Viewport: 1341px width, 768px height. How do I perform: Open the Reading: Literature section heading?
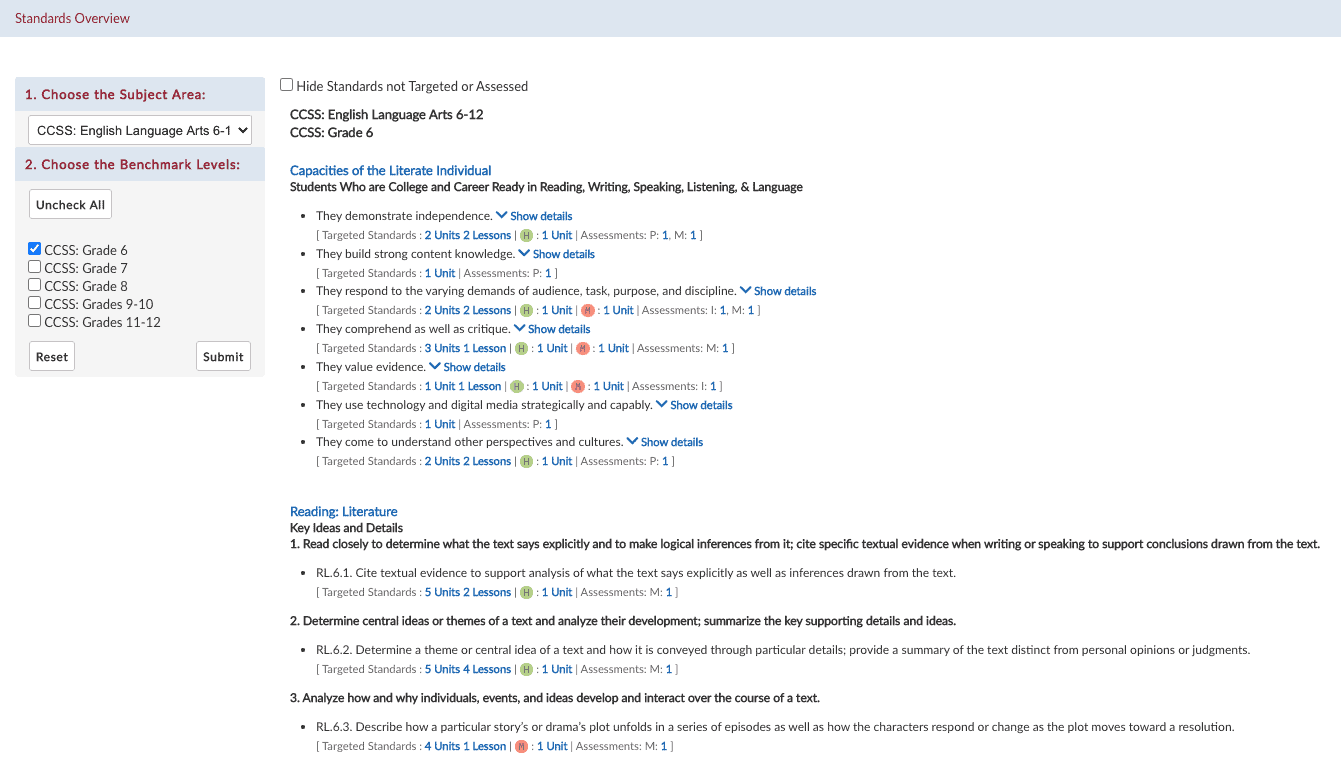pos(344,511)
